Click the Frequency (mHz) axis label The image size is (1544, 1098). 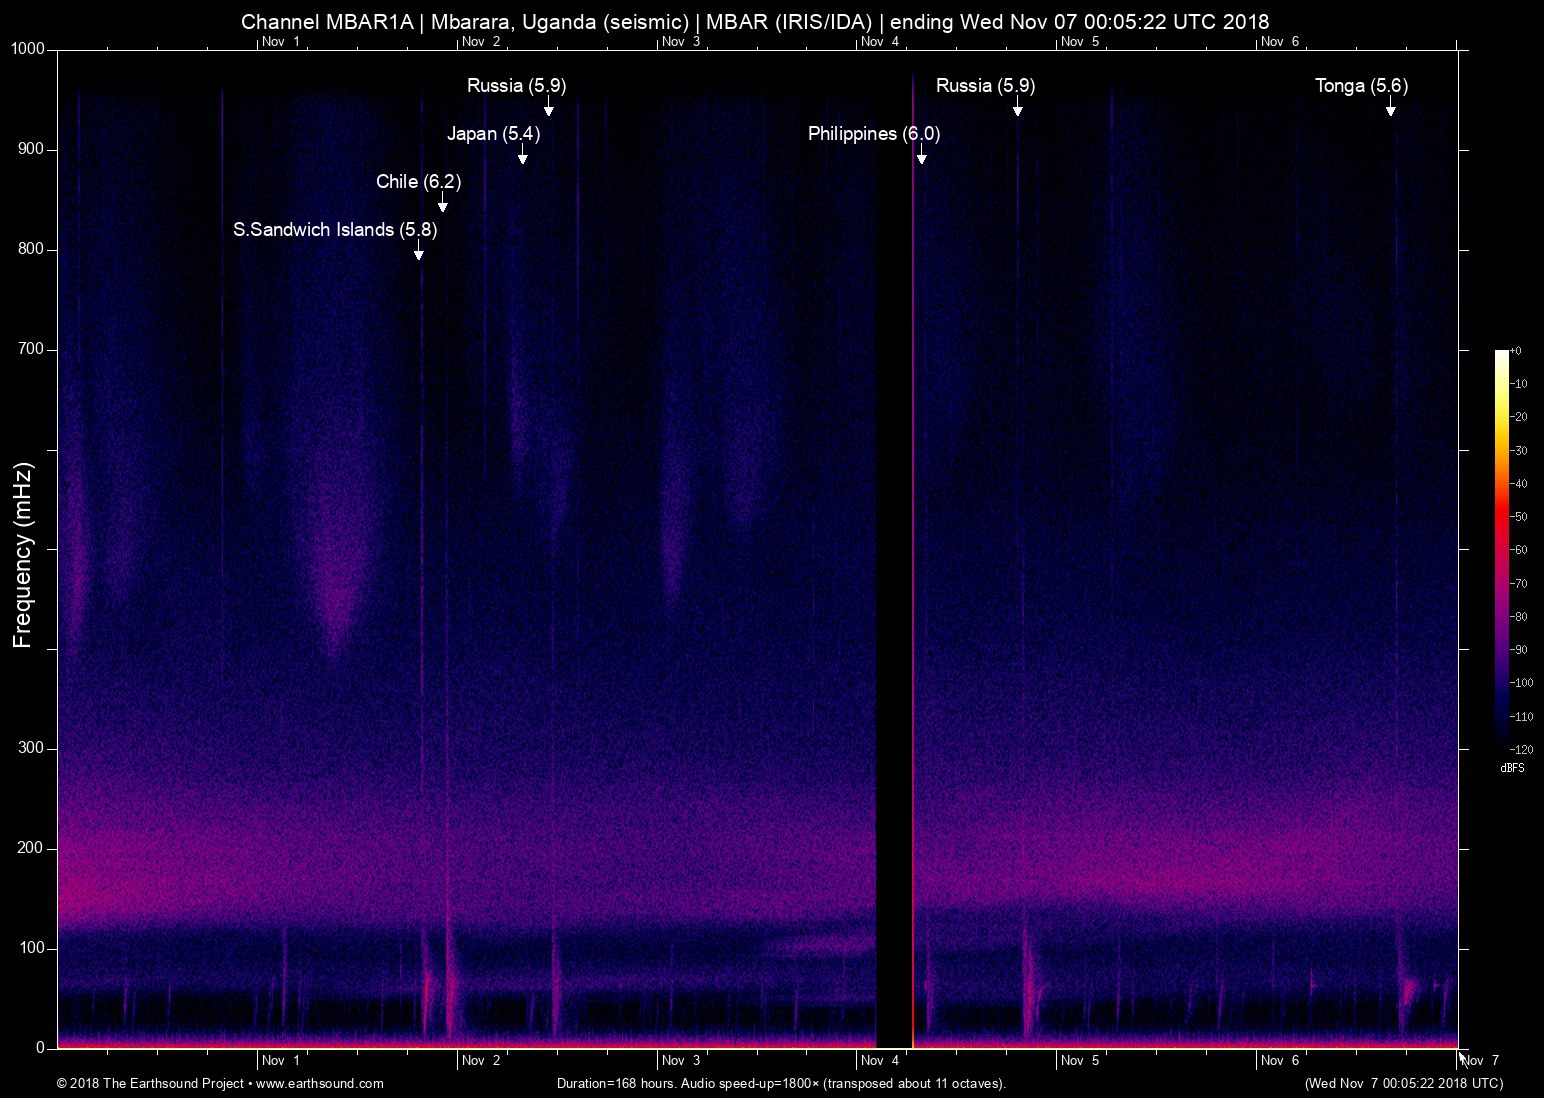pos(22,547)
